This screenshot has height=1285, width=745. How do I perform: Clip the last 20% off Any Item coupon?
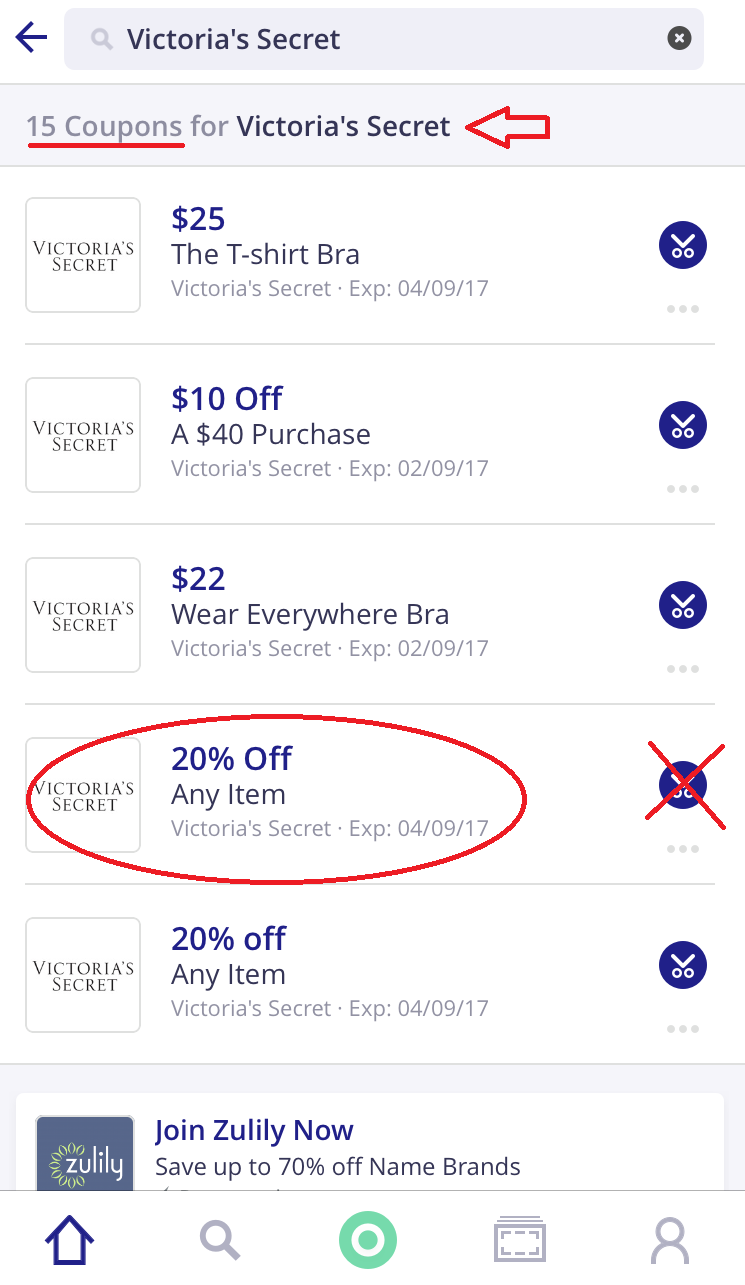683,965
